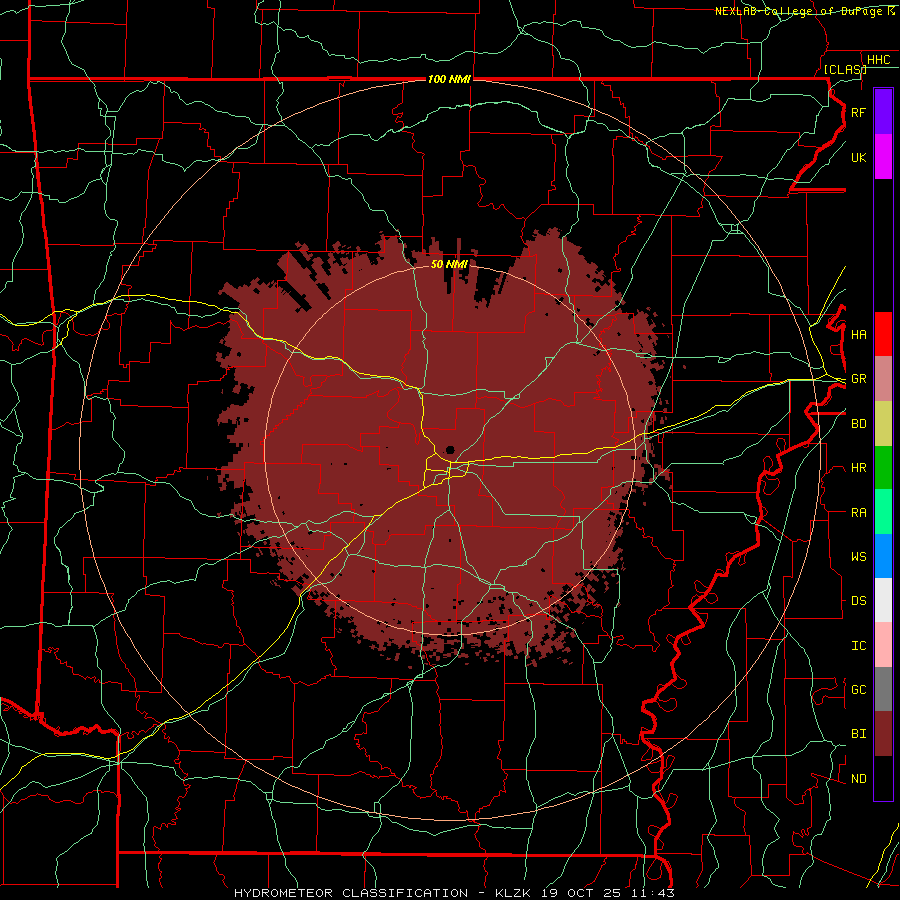
Task: Click the 'UK' legend label
Action: [x=858, y=157]
